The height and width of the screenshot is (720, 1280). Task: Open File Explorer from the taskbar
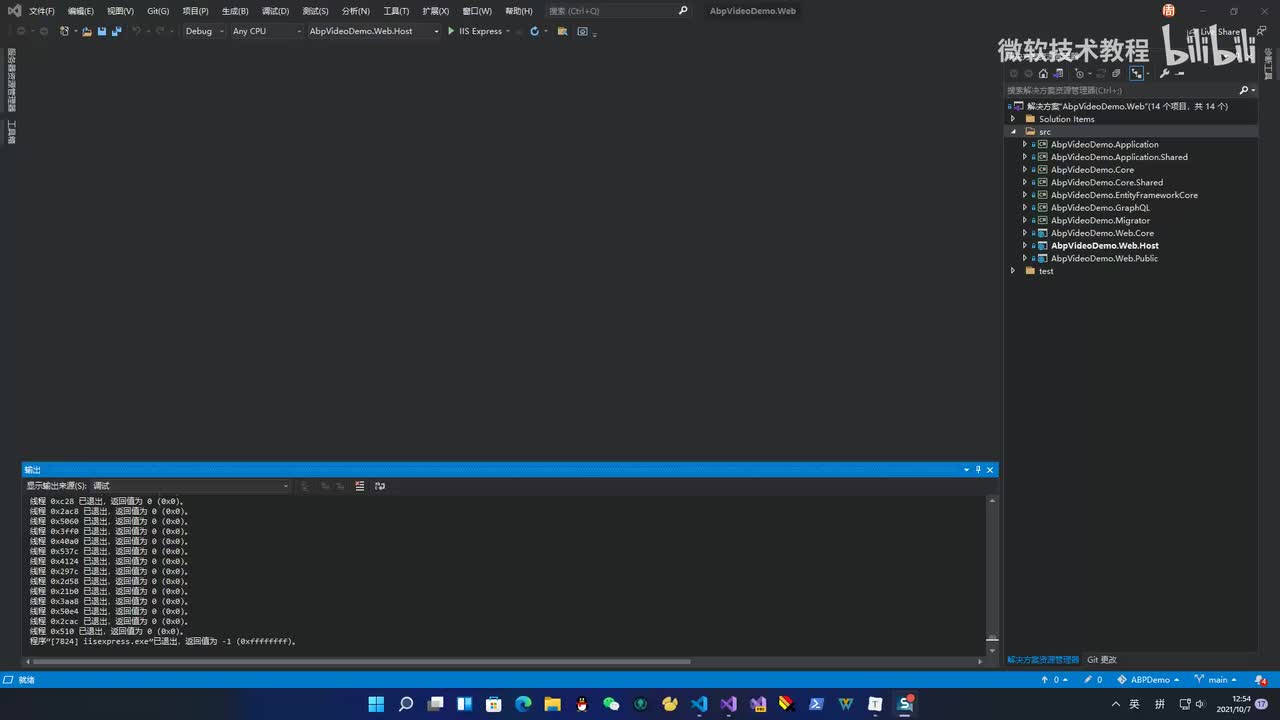pos(552,704)
